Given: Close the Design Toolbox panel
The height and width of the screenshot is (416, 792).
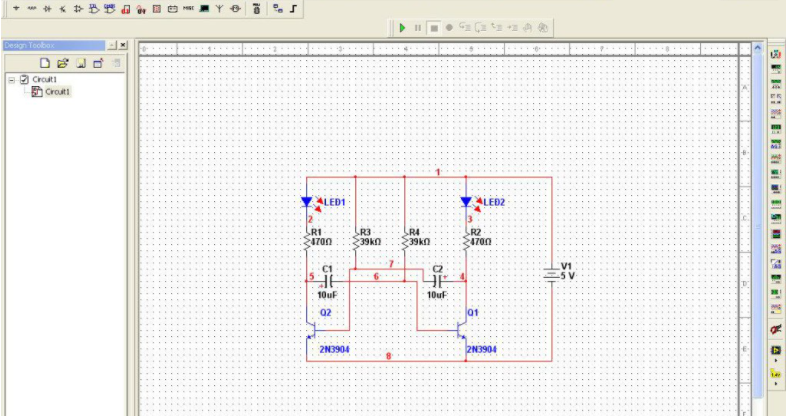Looking at the screenshot, I should coord(123,45).
